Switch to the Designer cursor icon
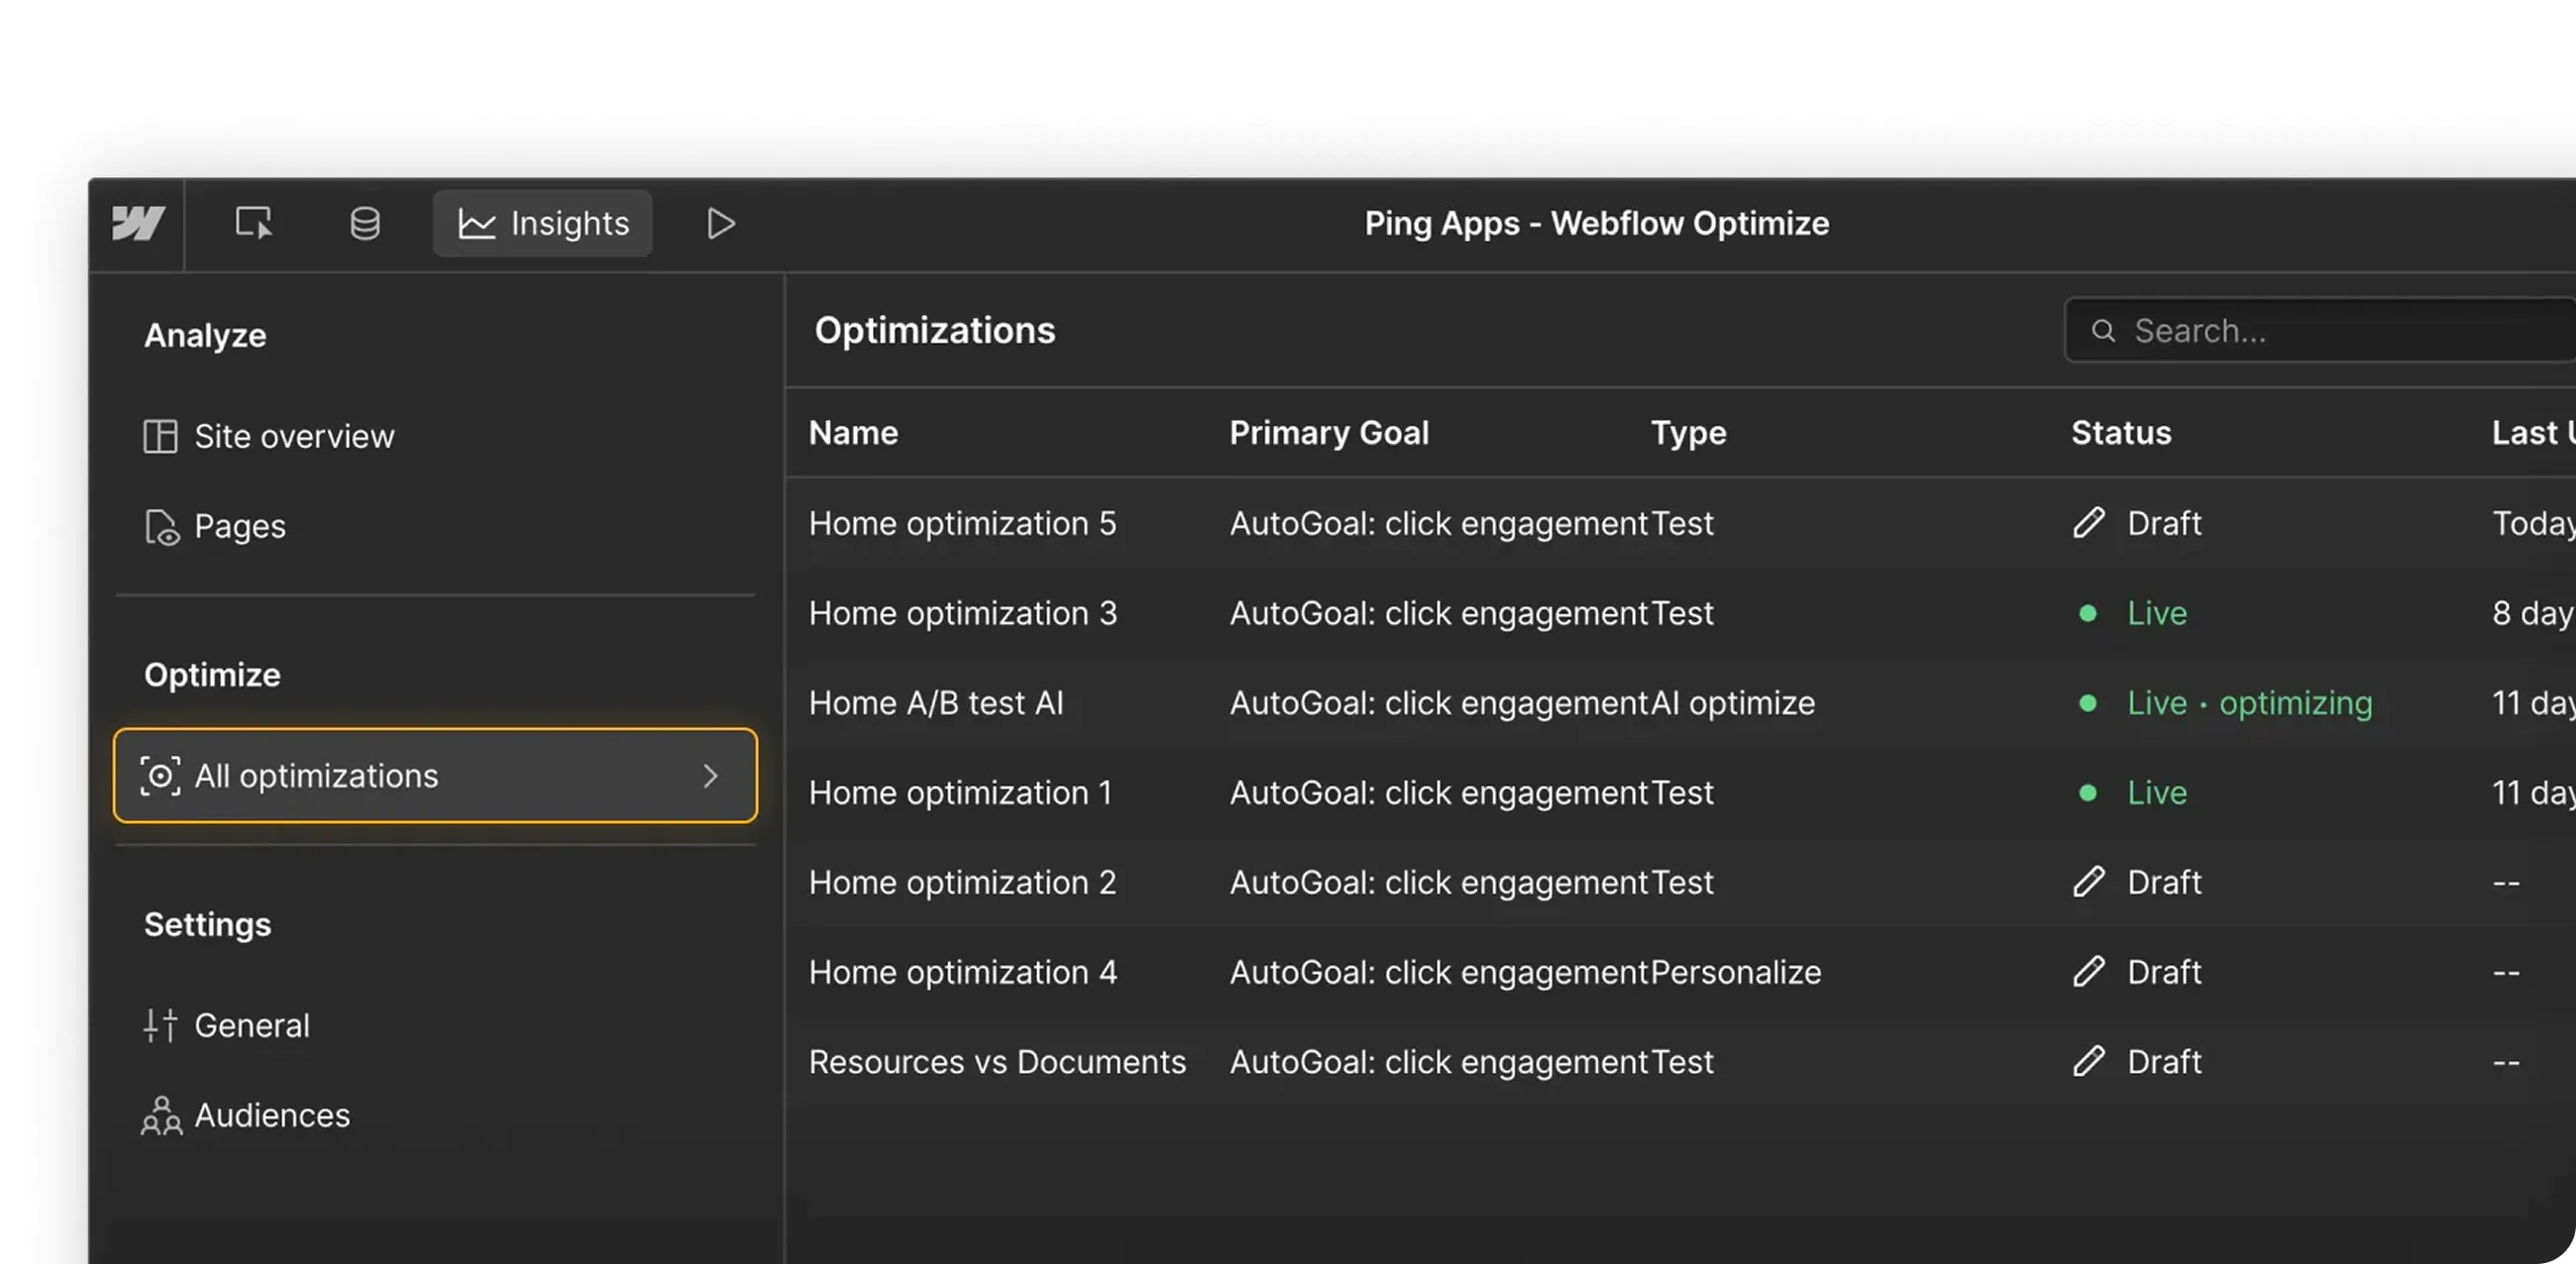Viewport: 2576px width, 1264px height. (x=253, y=223)
